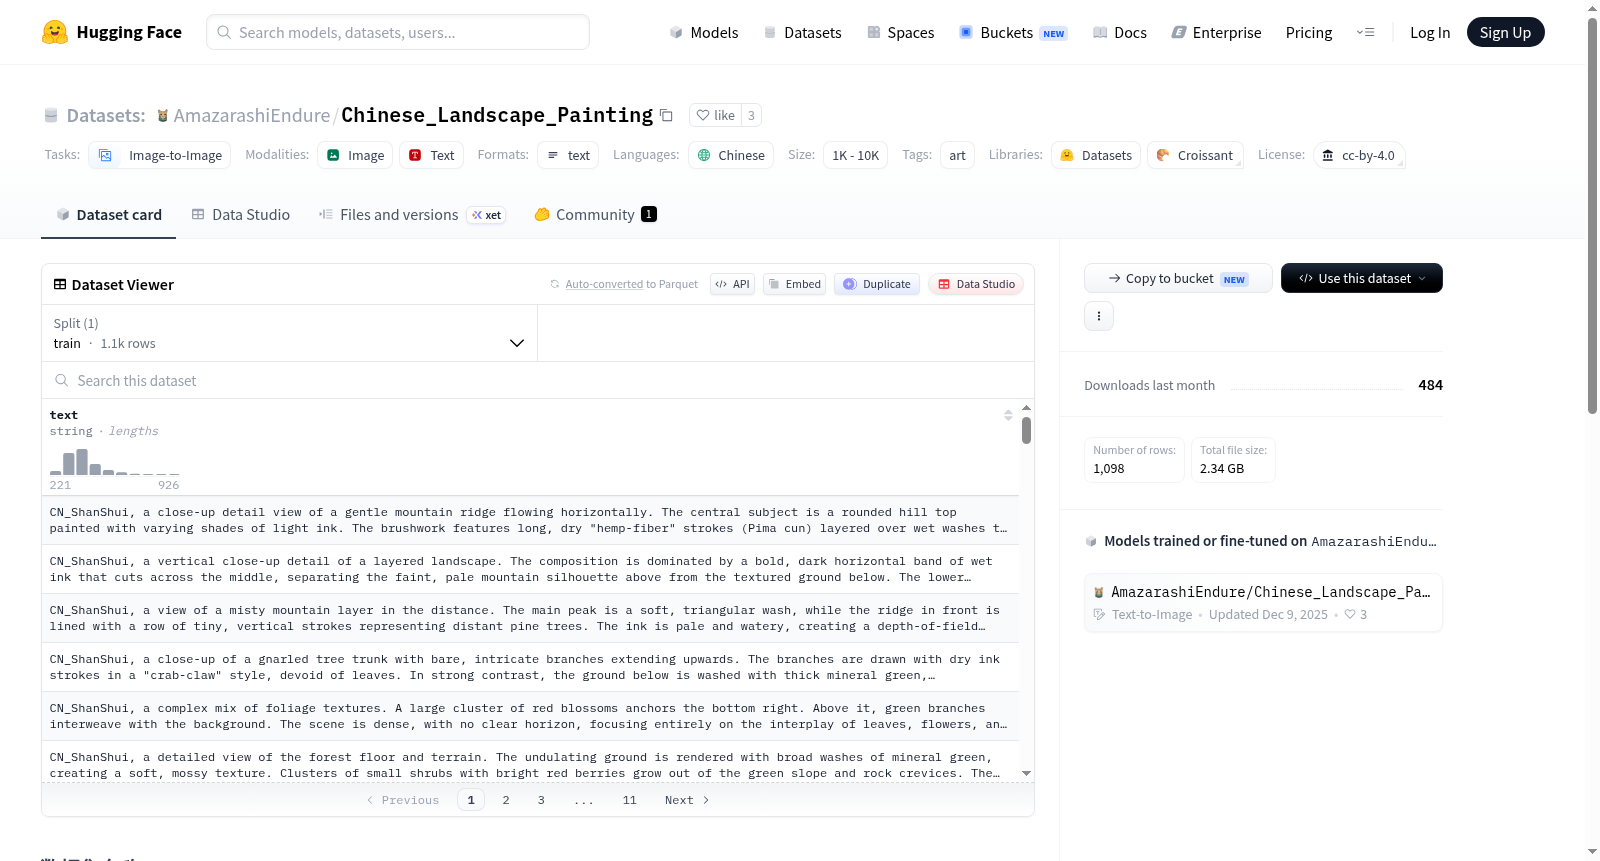Expand the Split train dropdown
The width and height of the screenshot is (1600, 861).
(289, 333)
